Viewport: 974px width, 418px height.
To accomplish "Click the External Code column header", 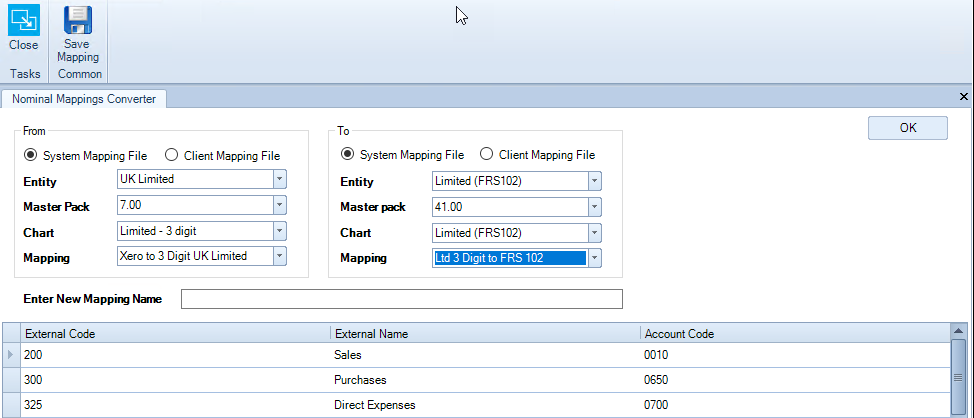I will 176,334.
